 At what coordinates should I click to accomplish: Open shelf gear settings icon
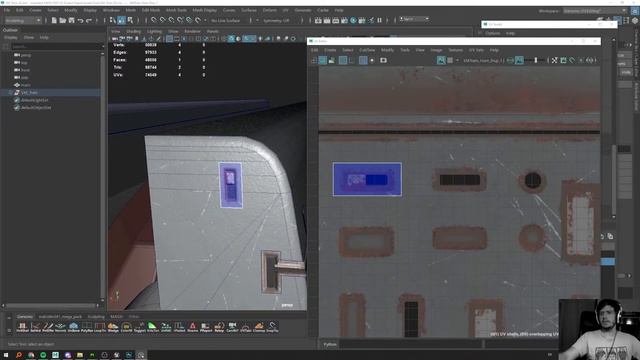(9, 330)
